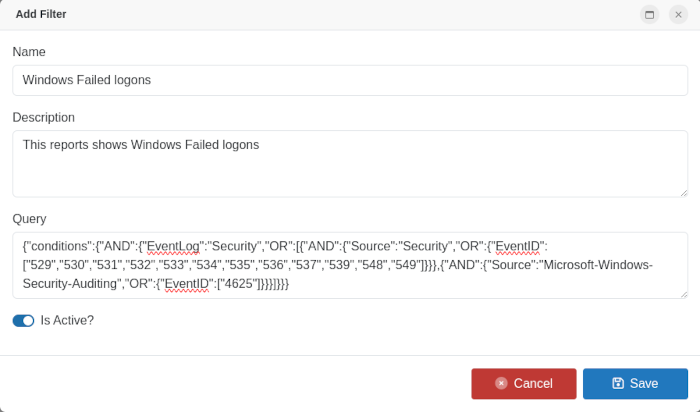This screenshot has height=412, width=700.
Task: Click the Query field label
Action: (30, 219)
